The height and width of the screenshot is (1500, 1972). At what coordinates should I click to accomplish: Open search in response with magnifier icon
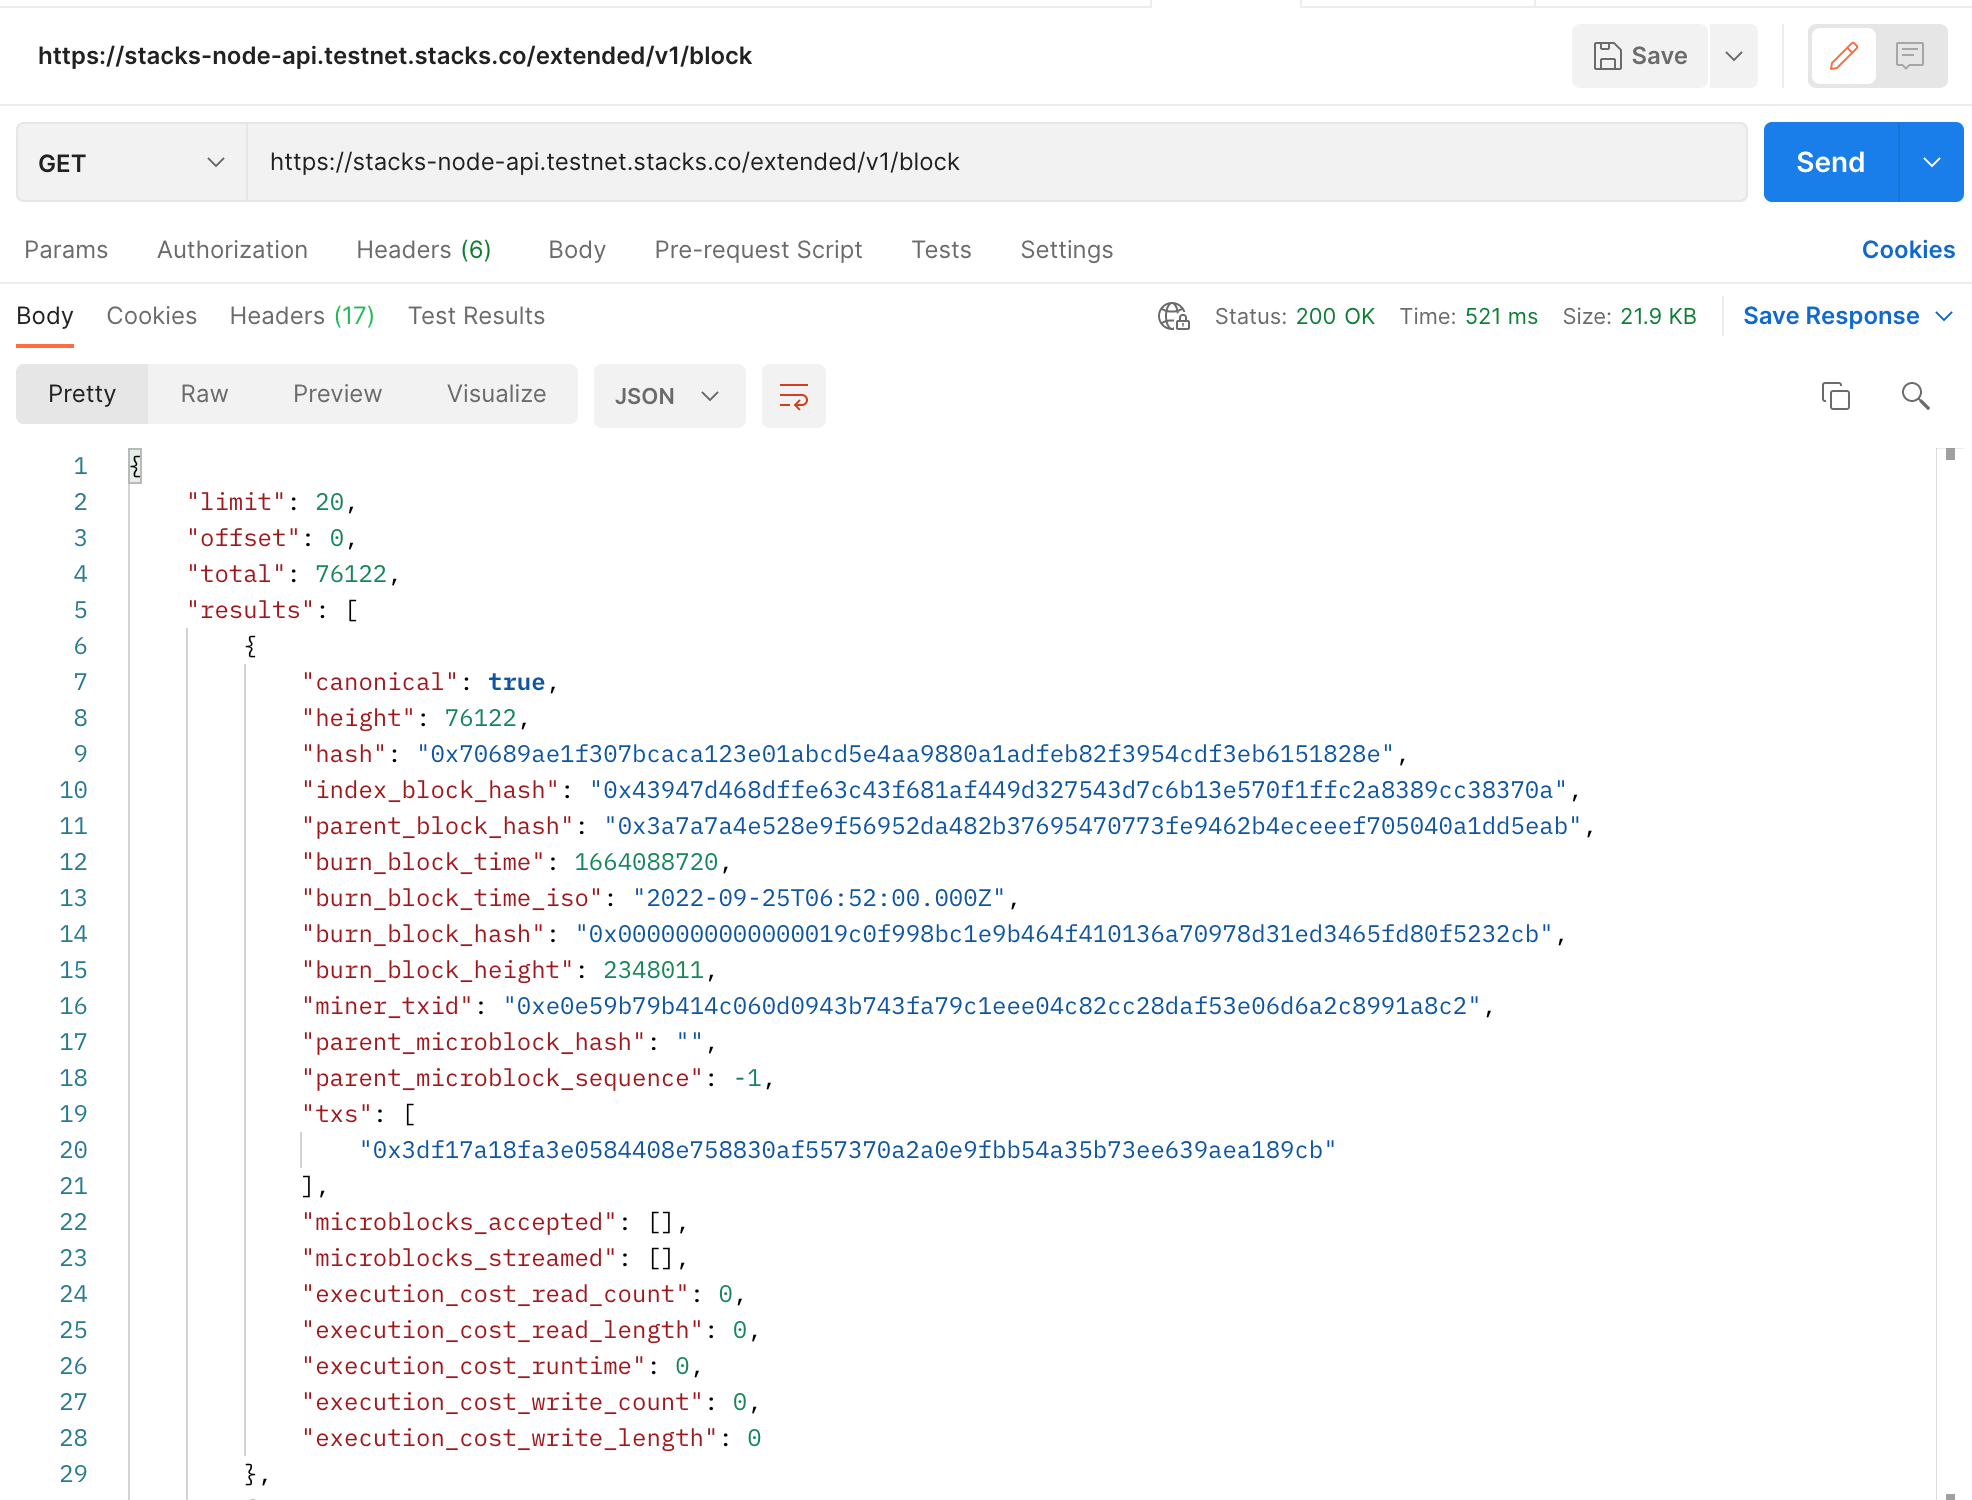point(1915,396)
